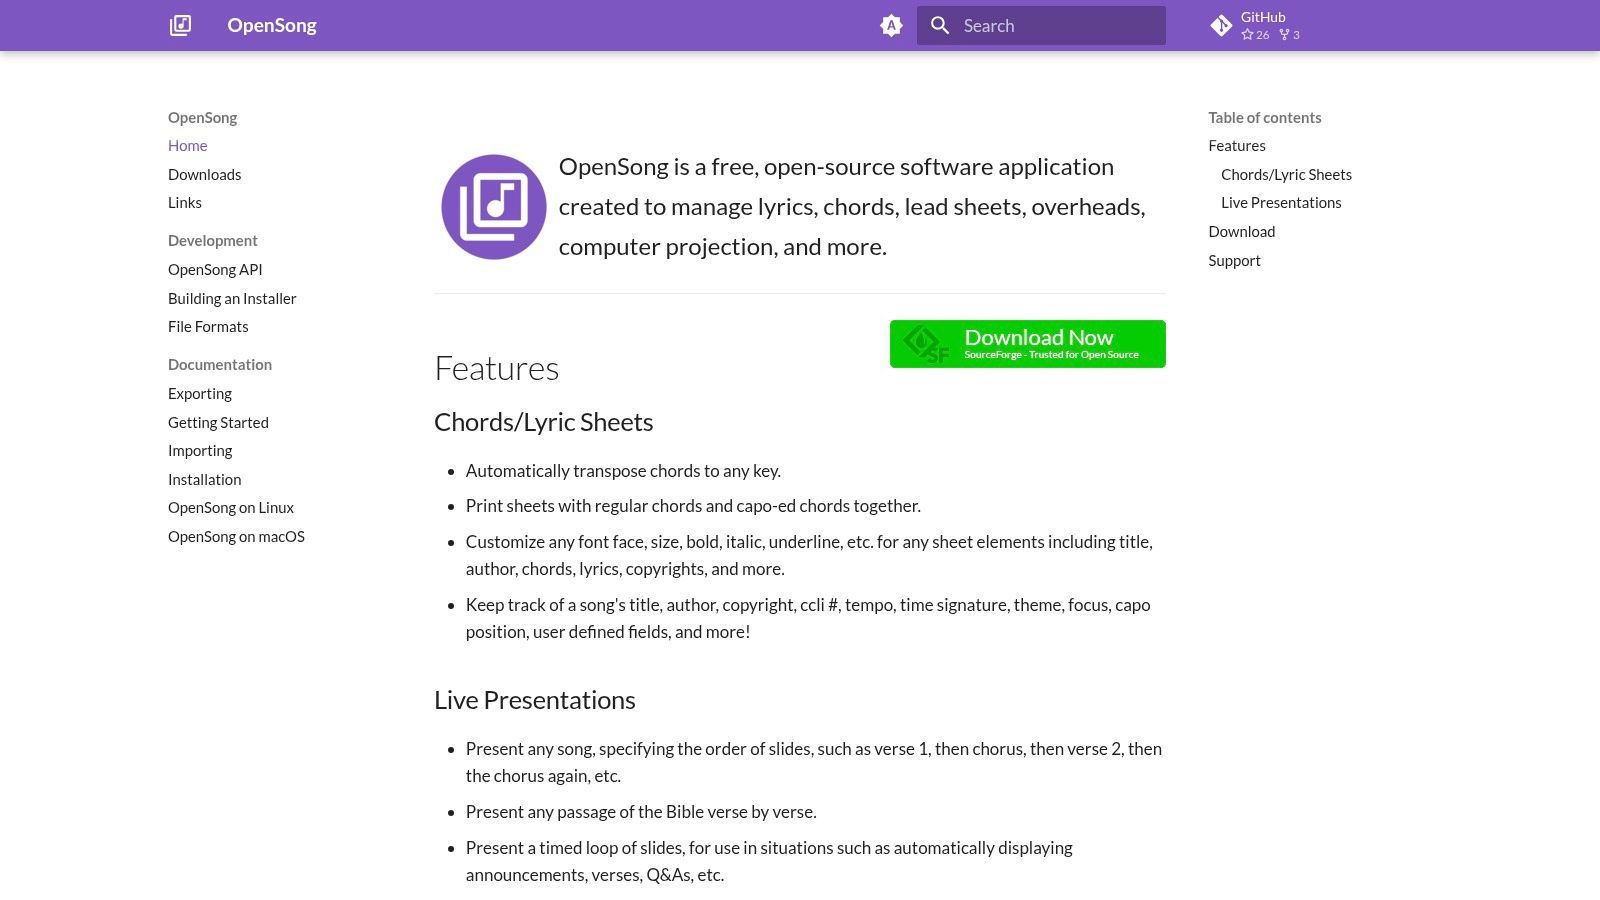Open the Importing documentation page
Screen dimensions: 1600x900
click(x=200, y=451)
